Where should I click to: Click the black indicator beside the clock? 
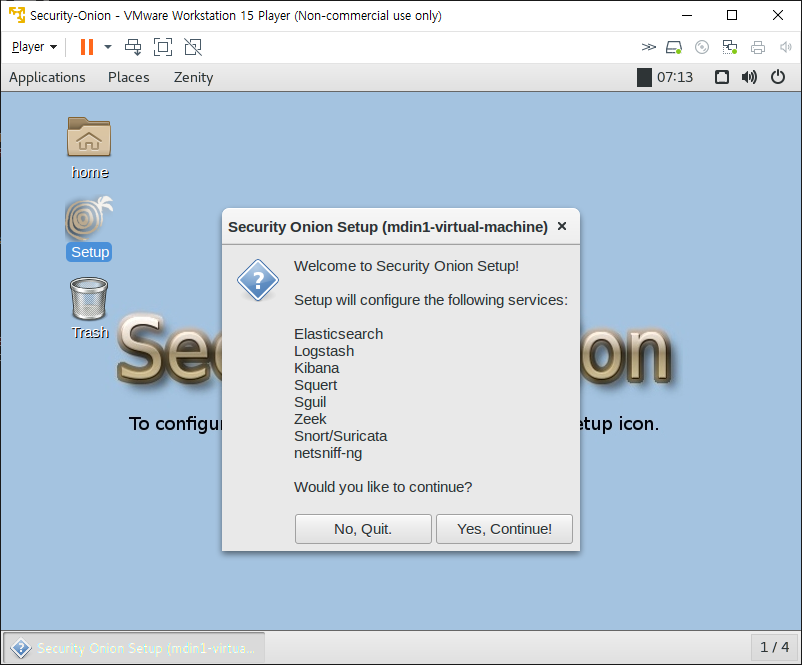coord(644,77)
